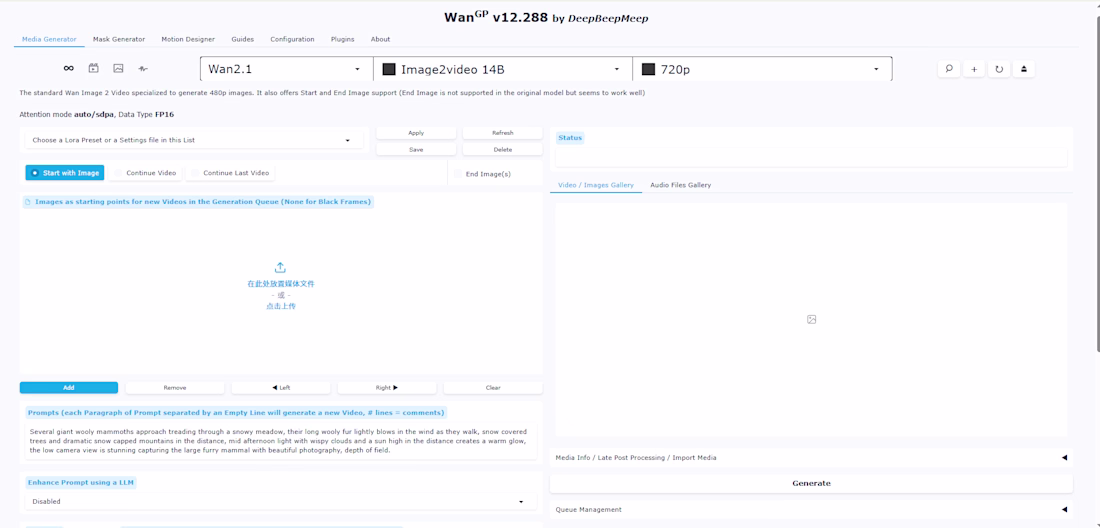Click the blue Add image button
This screenshot has height=528, width=1100.
(x=69, y=388)
